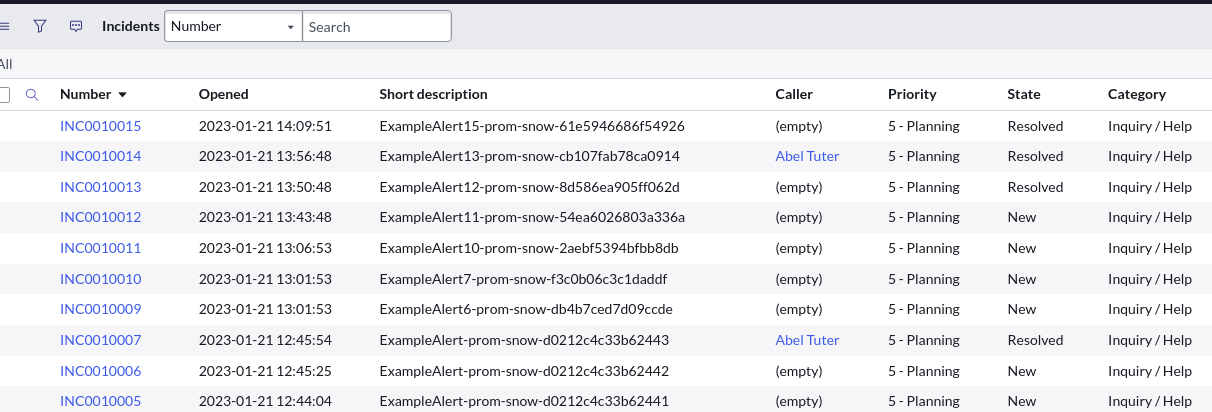Click the Short description column header
Viewport: 1212px width, 412px height.
[x=433, y=94]
